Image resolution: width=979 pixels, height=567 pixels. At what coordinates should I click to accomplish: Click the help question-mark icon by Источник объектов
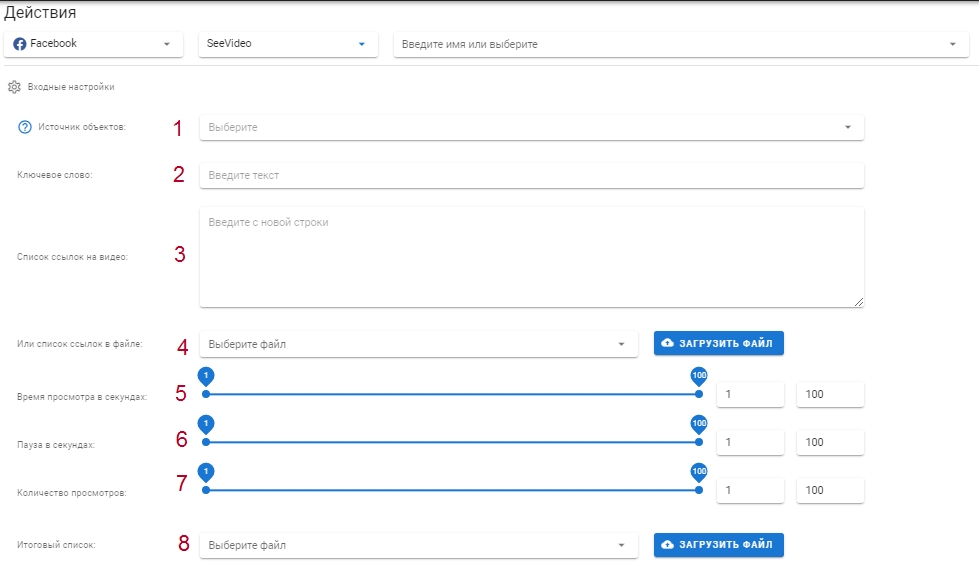[x=24, y=127]
